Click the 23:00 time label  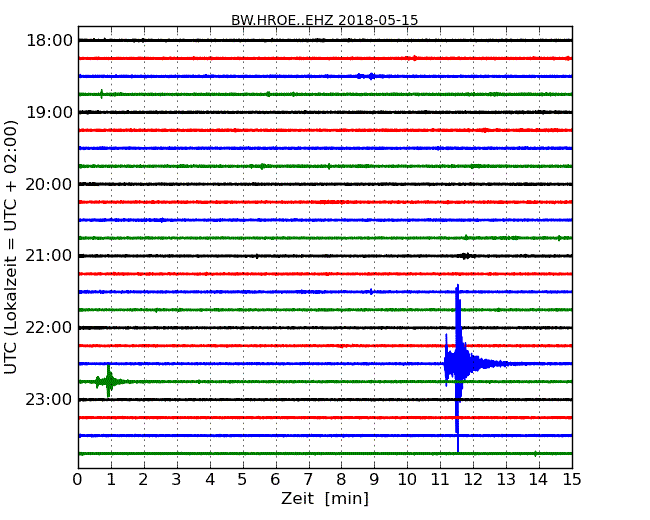click(49, 399)
